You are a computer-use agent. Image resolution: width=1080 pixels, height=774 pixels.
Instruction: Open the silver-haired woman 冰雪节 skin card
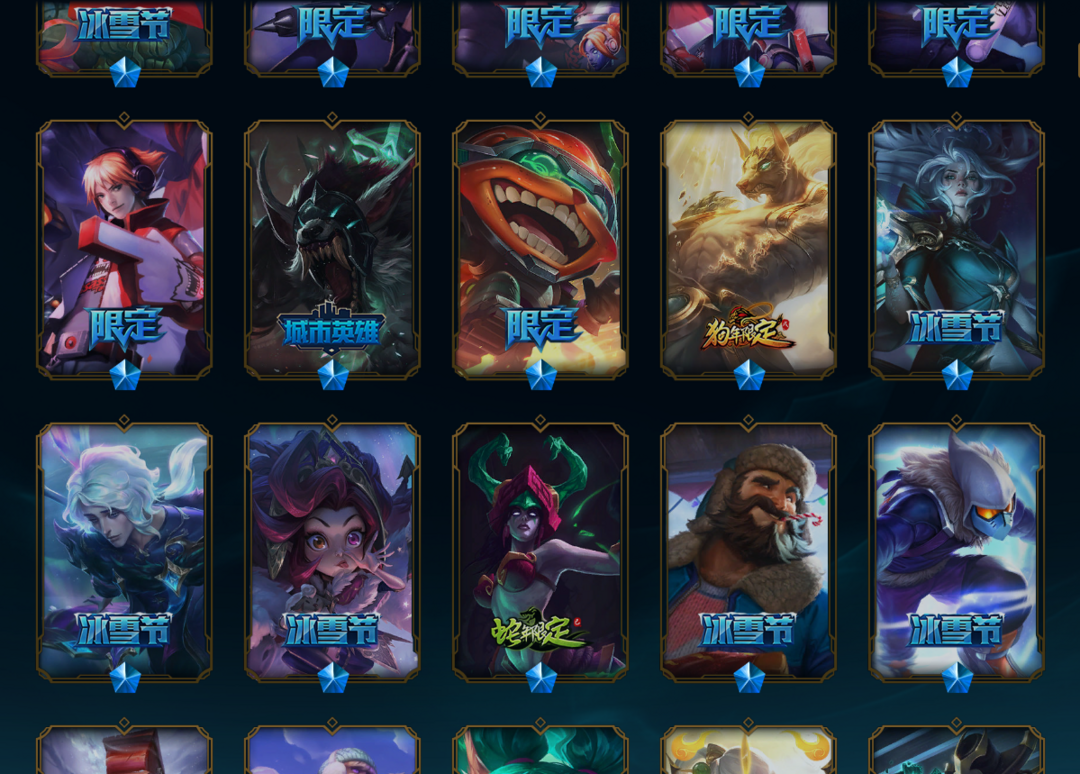pos(956,249)
